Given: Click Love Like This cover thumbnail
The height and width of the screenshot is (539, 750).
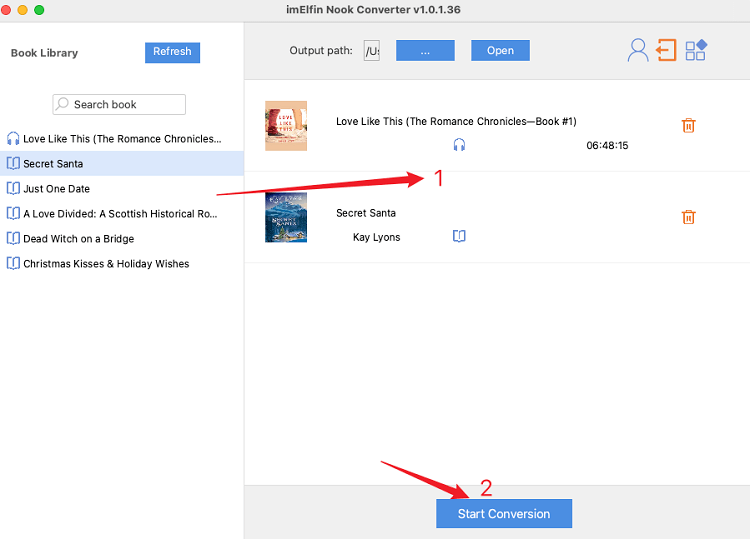Looking at the screenshot, I should (286, 126).
